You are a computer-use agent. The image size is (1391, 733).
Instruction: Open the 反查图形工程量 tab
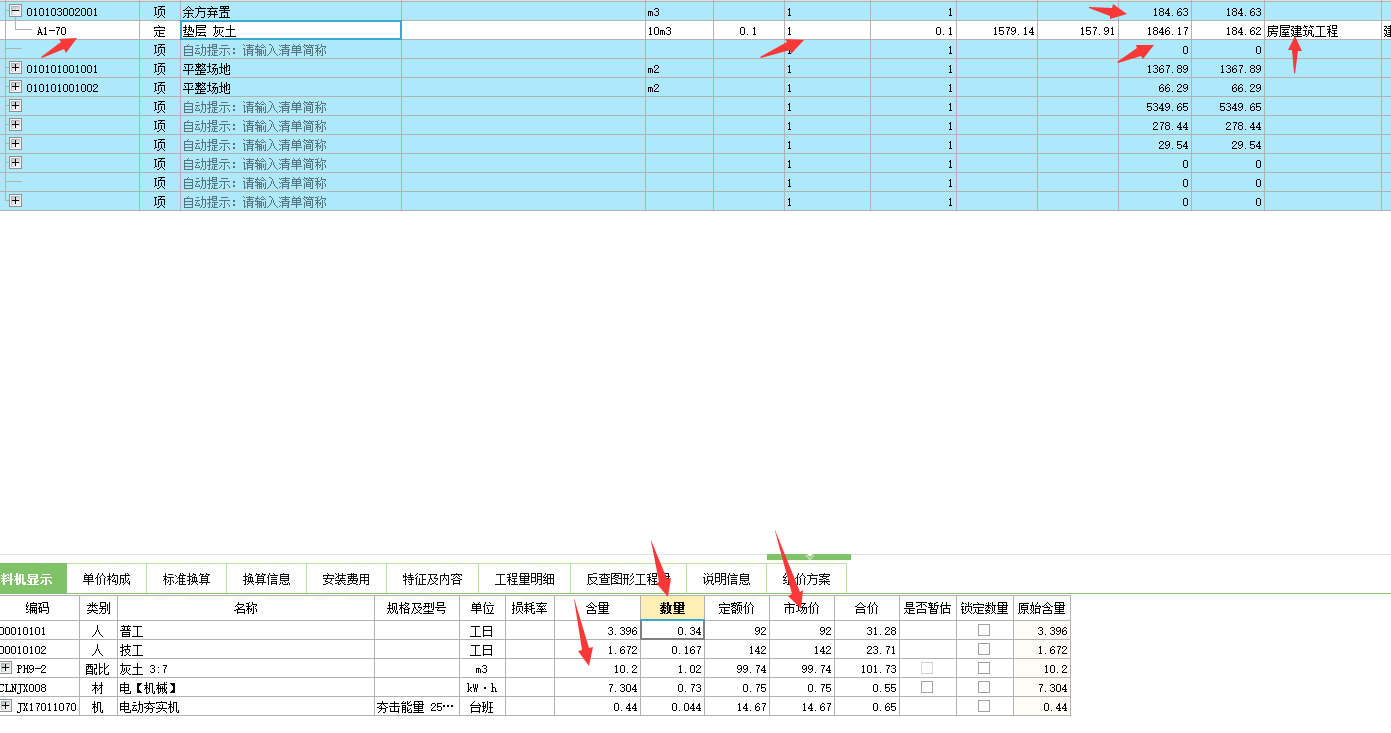pos(628,579)
